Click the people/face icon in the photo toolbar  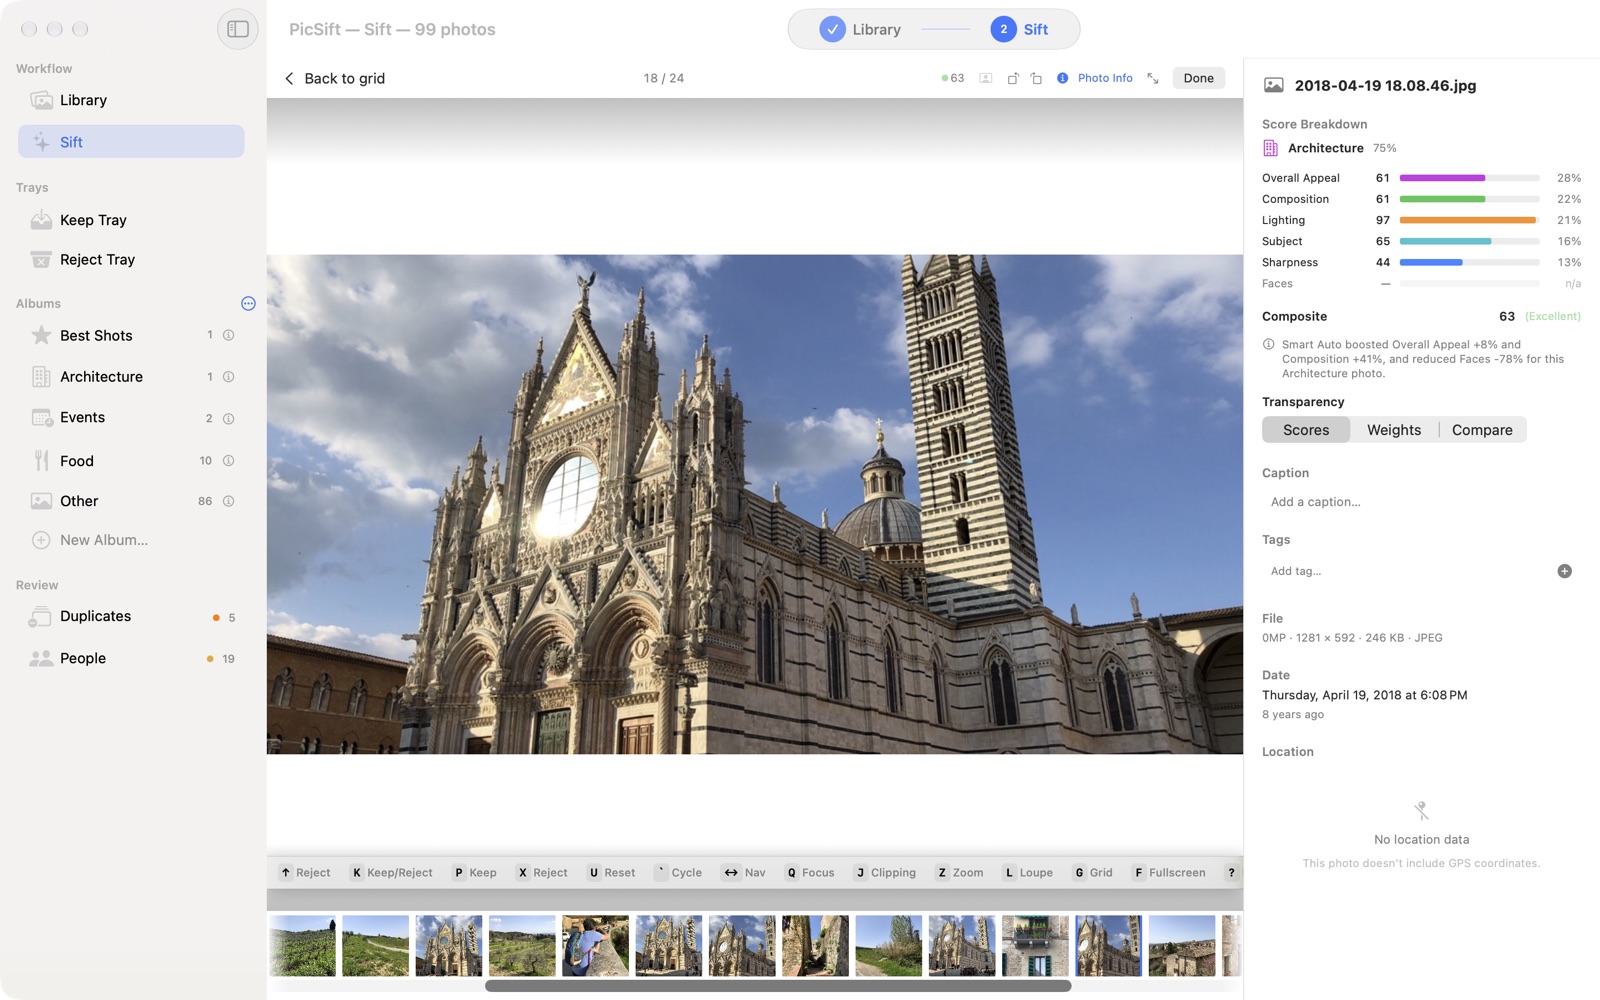(986, 78)
